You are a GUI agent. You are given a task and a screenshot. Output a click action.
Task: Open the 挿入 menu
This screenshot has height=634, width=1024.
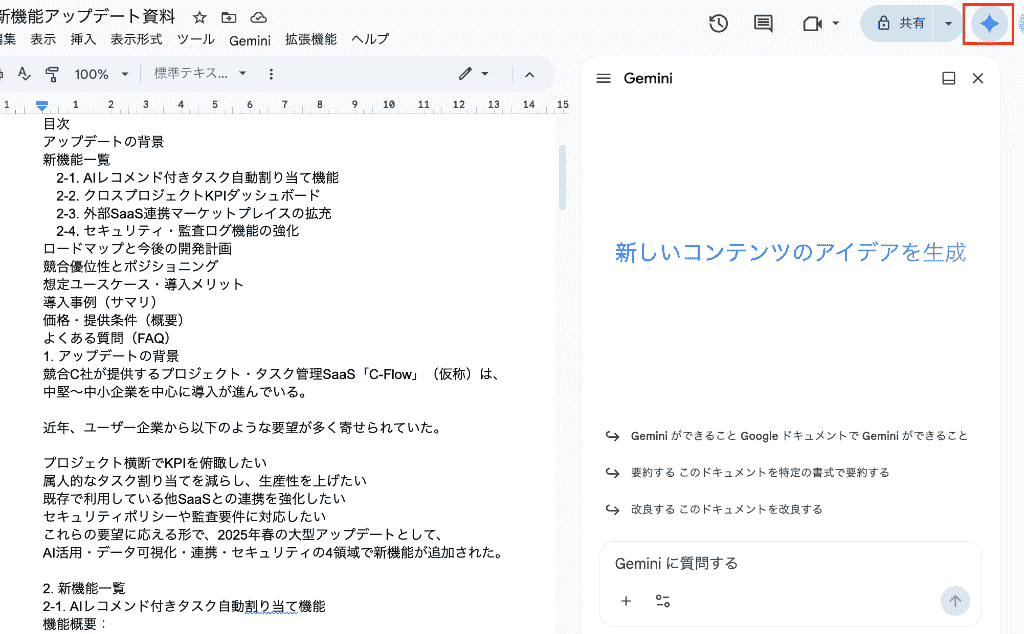pos(83,39)
